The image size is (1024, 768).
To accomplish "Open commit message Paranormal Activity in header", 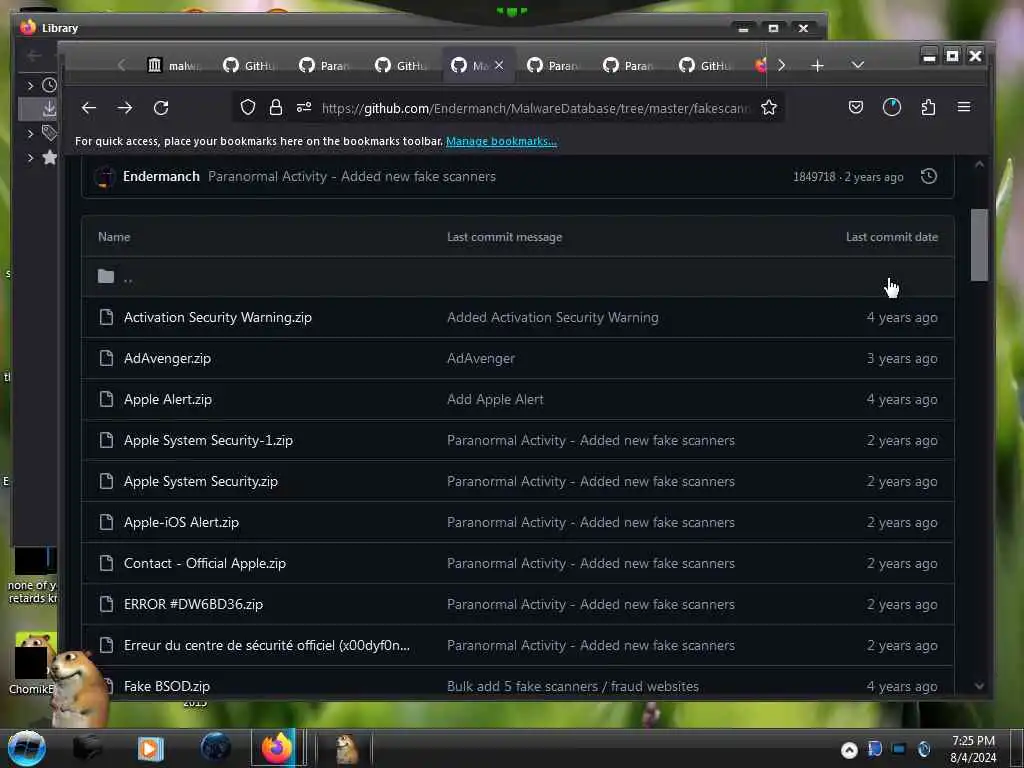I will pos(351,176).
